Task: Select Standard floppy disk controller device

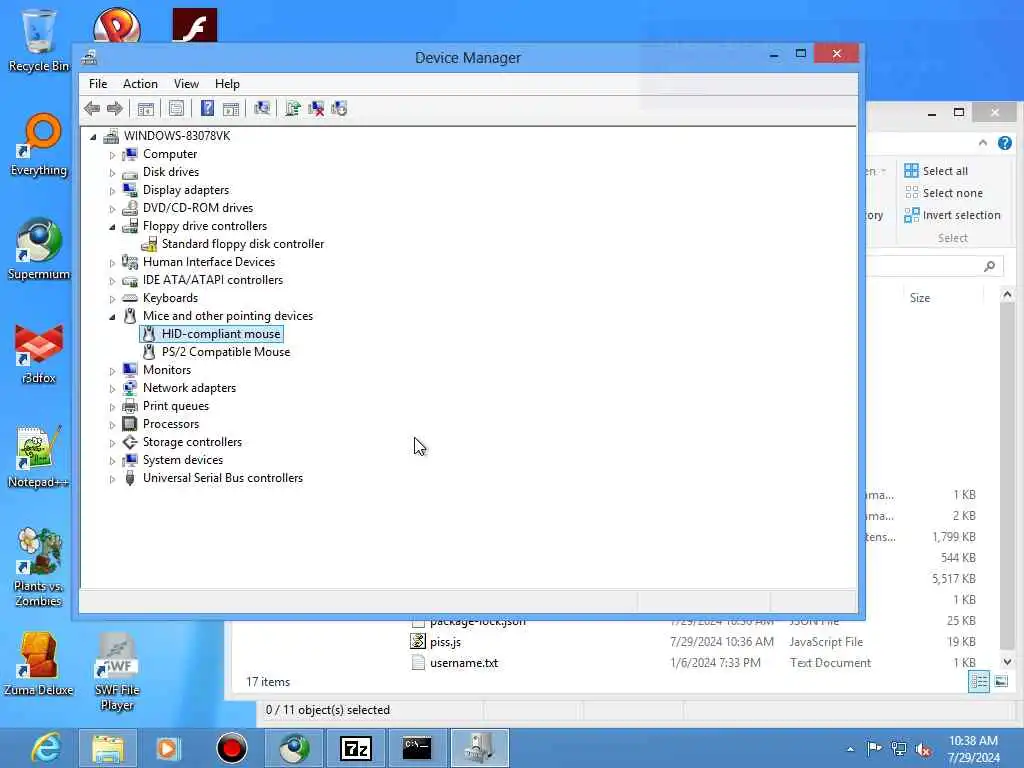Action: tap(242, 244)
